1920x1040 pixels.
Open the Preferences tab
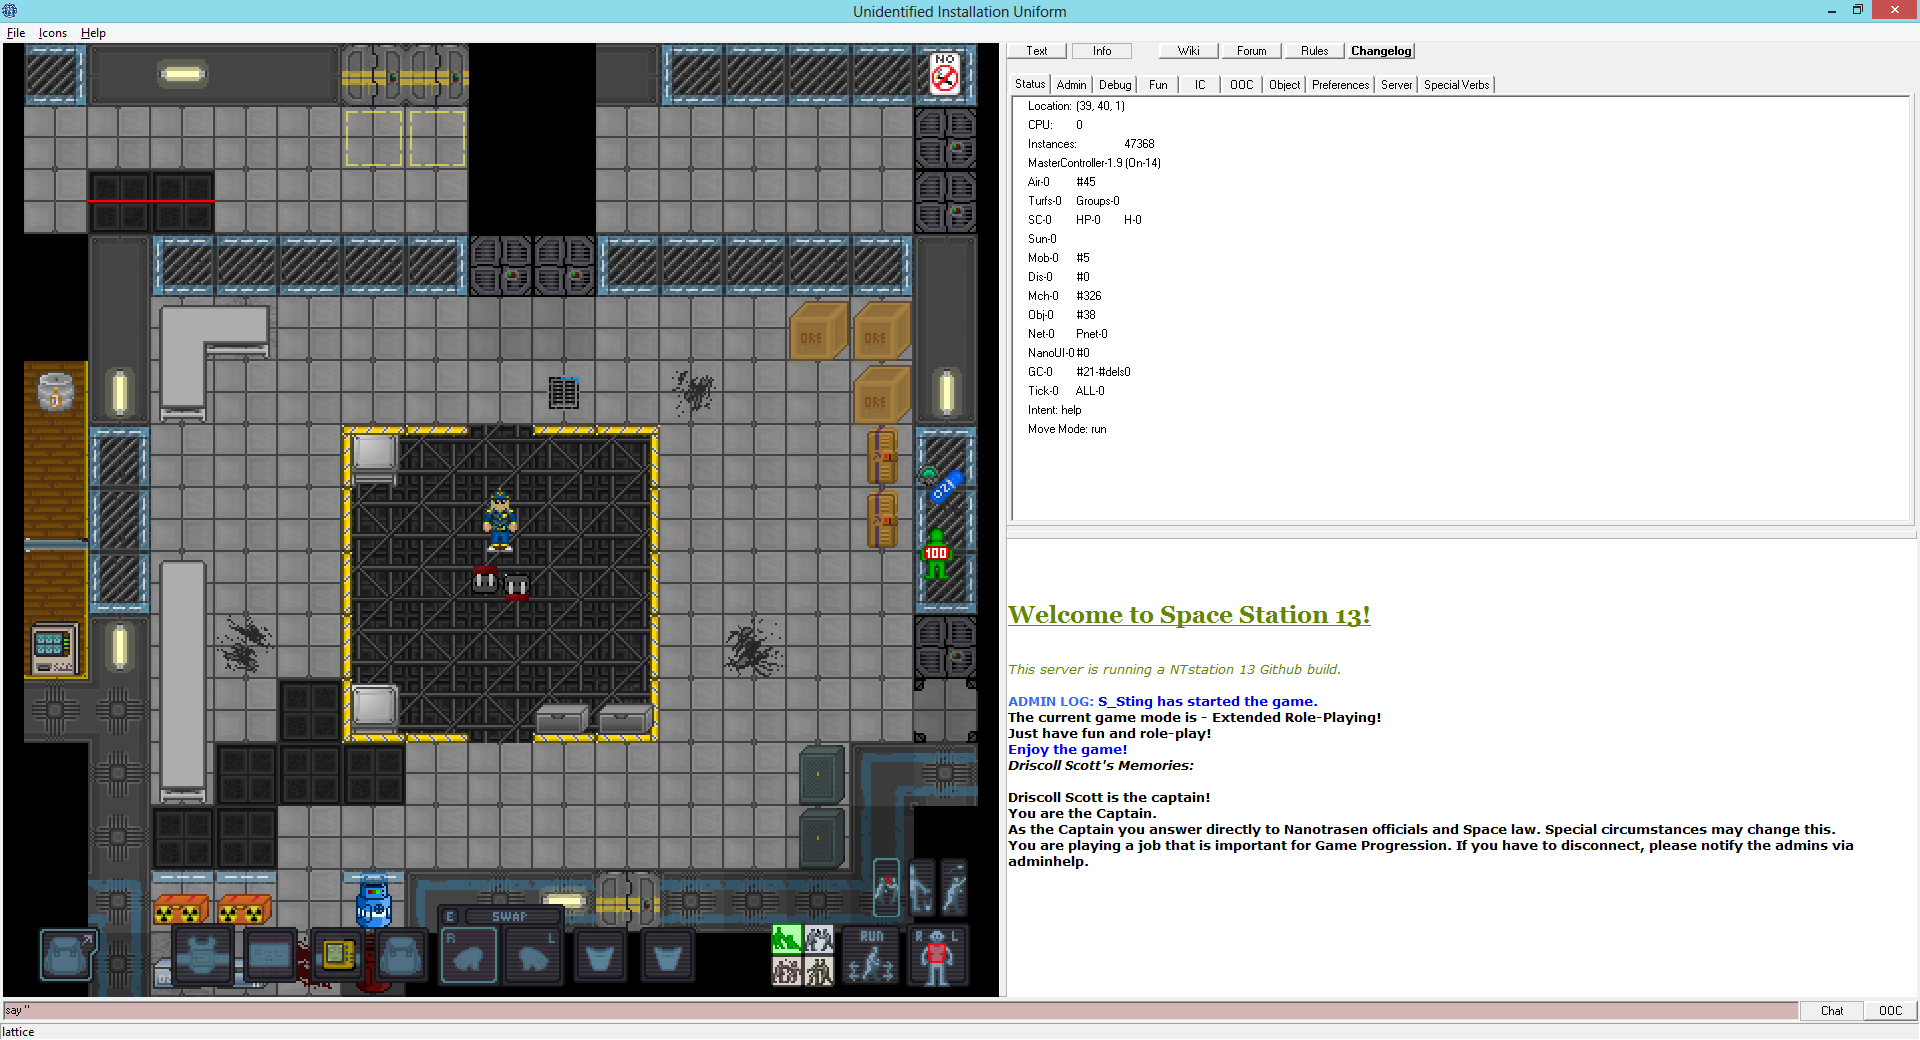point(1340,85)
